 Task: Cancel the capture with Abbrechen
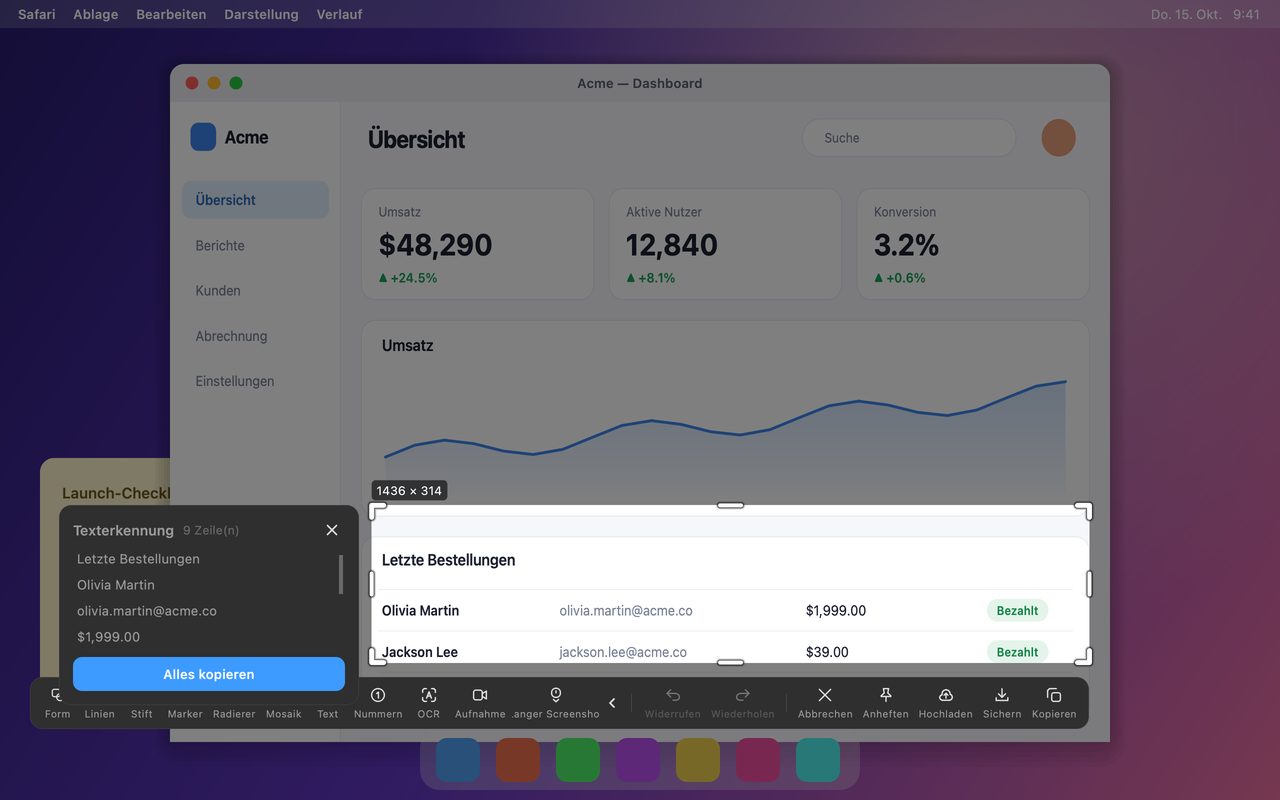tap(825, 703)
